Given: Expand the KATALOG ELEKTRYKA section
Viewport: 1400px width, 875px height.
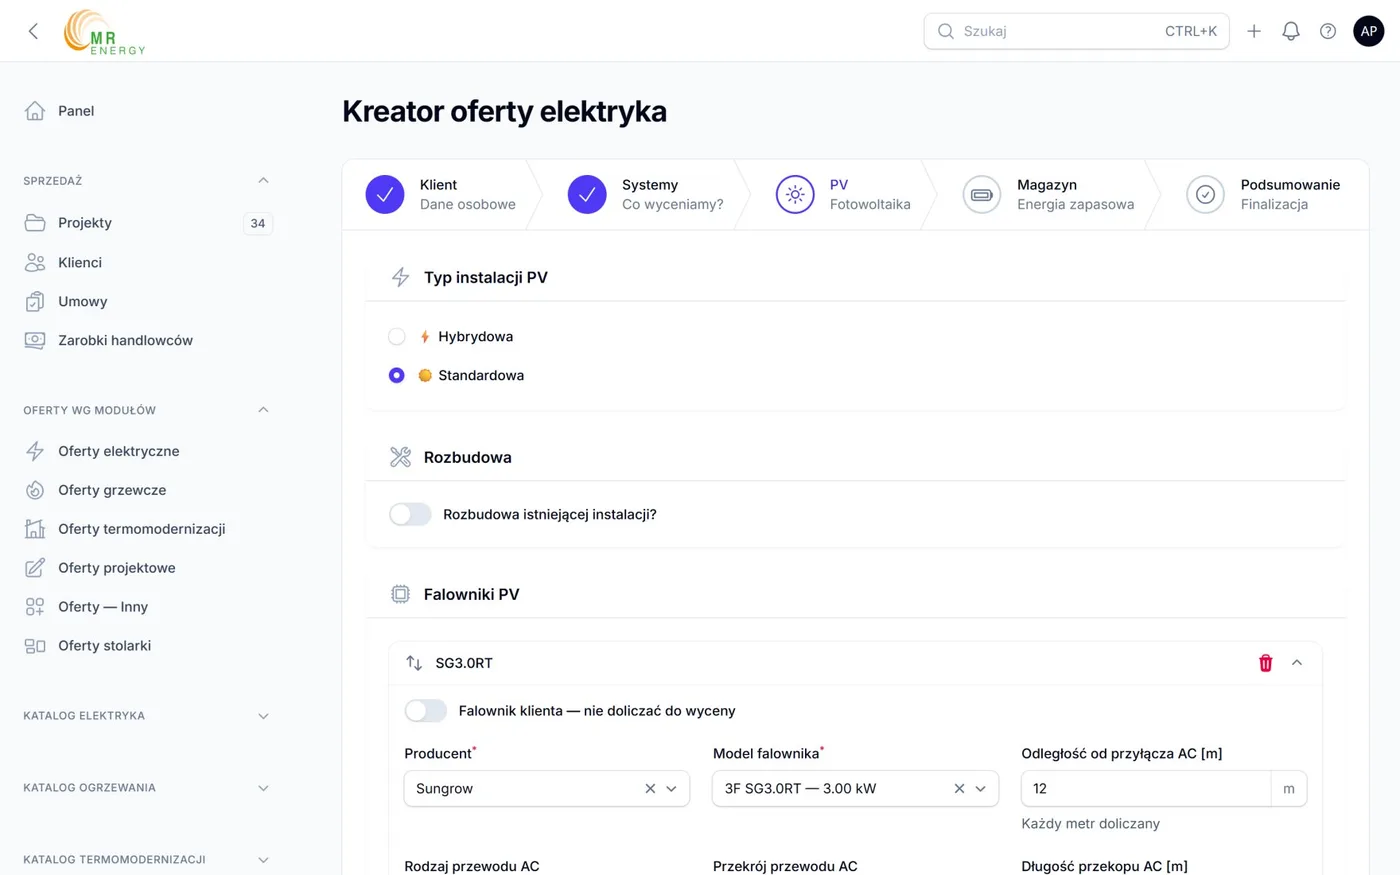Looking at the screenshot, I should (x=263, y=716).
